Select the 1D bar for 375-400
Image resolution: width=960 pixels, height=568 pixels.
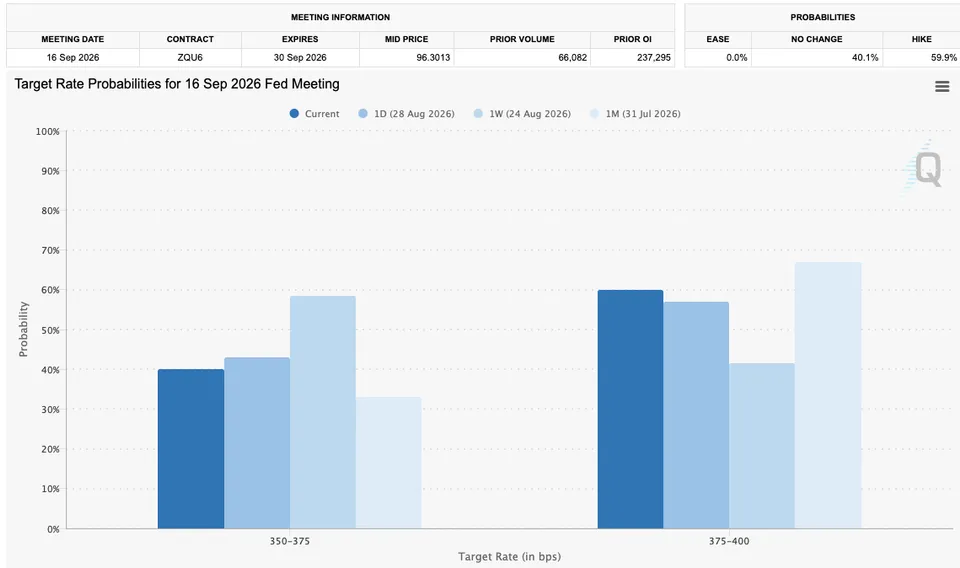tap(696, 415)
